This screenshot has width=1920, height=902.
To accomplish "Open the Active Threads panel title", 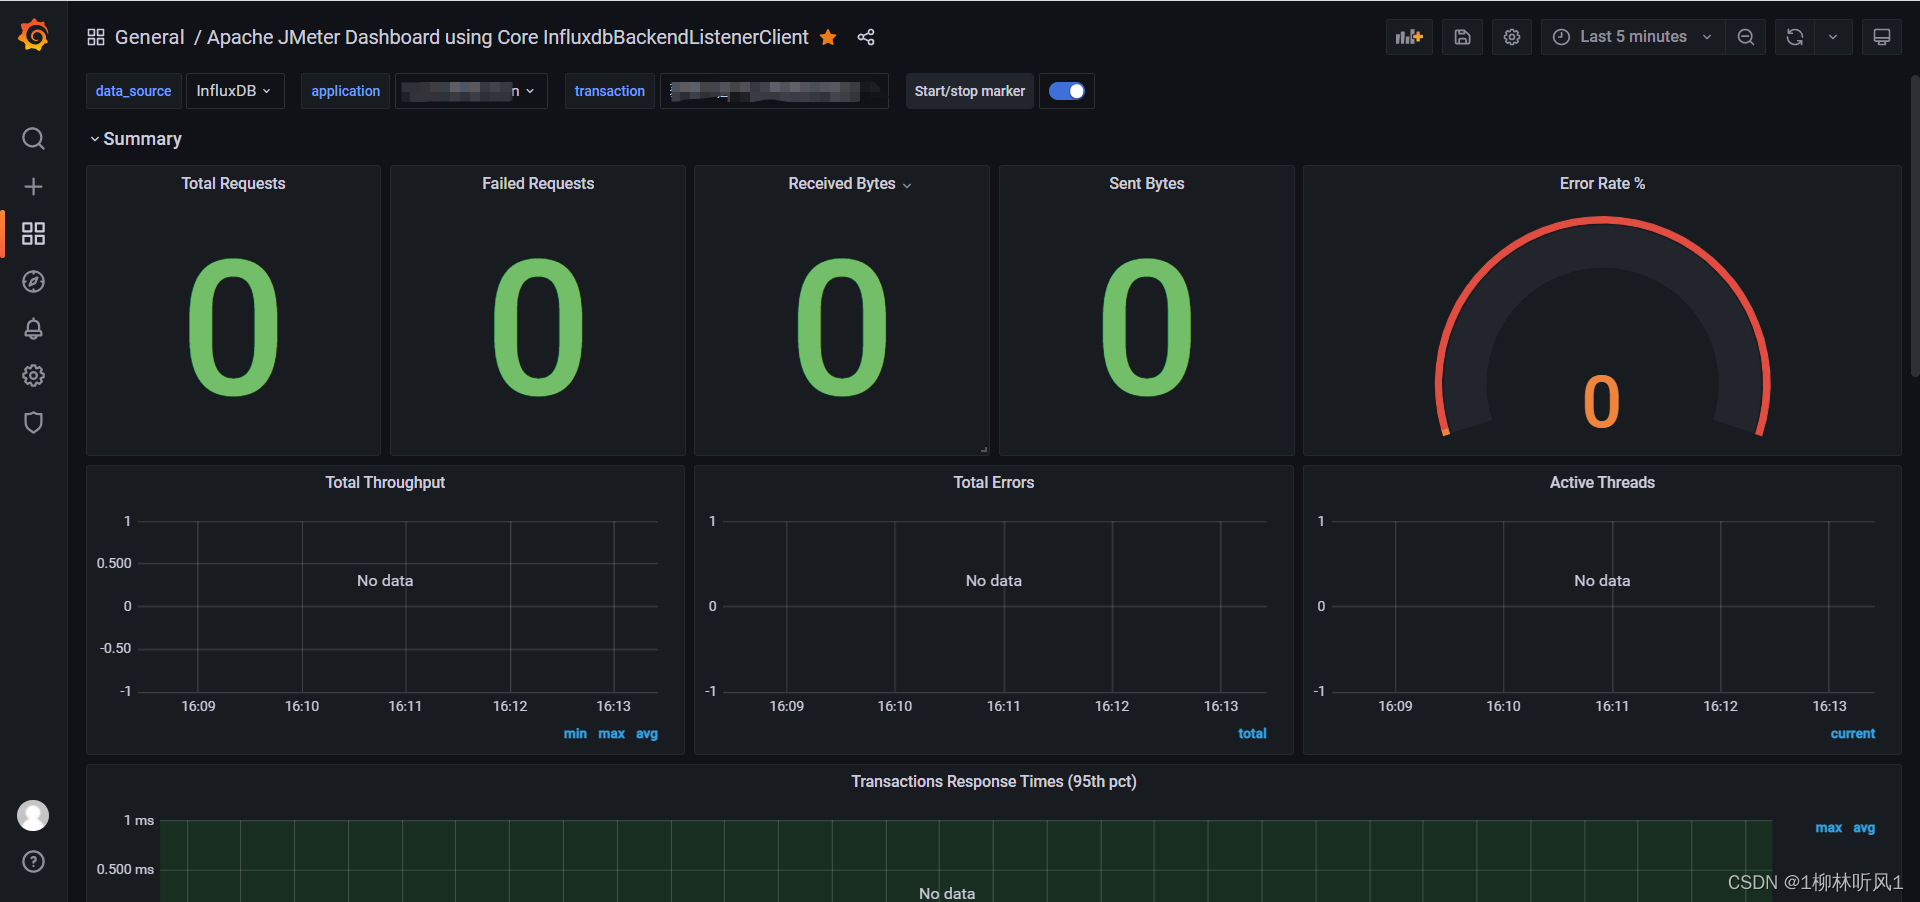I will coord(1602,483).
